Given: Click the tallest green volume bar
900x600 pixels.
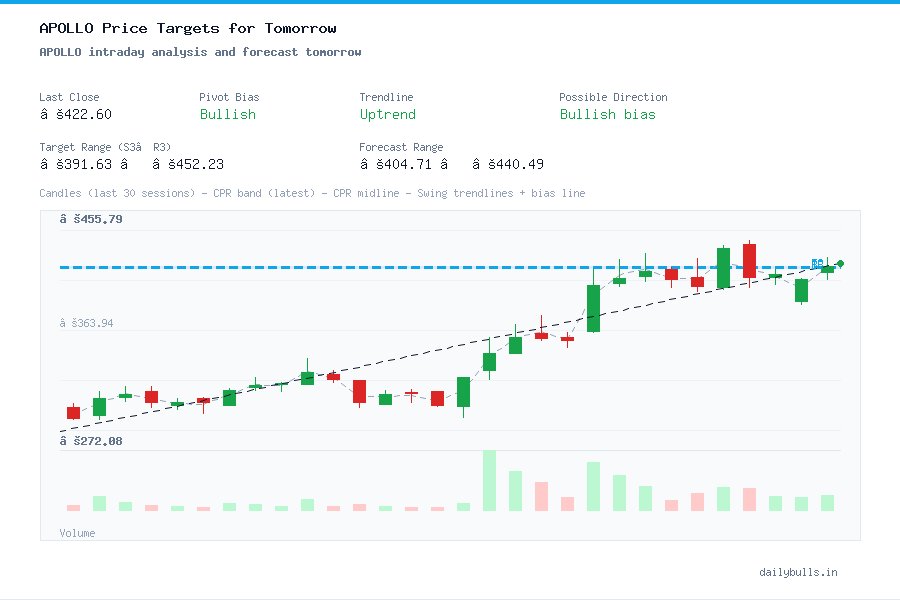Looking at the screenshot, I should coord(490,481).
